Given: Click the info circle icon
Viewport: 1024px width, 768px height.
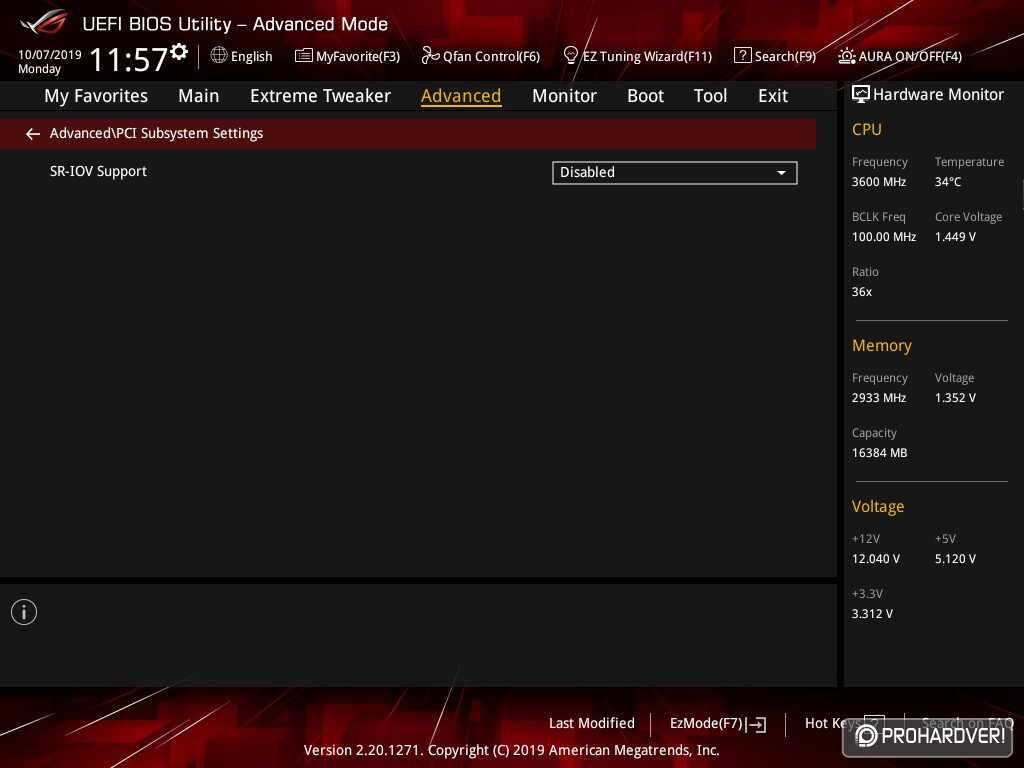Looking at the screenshot, I should click(x=24, y=612).
